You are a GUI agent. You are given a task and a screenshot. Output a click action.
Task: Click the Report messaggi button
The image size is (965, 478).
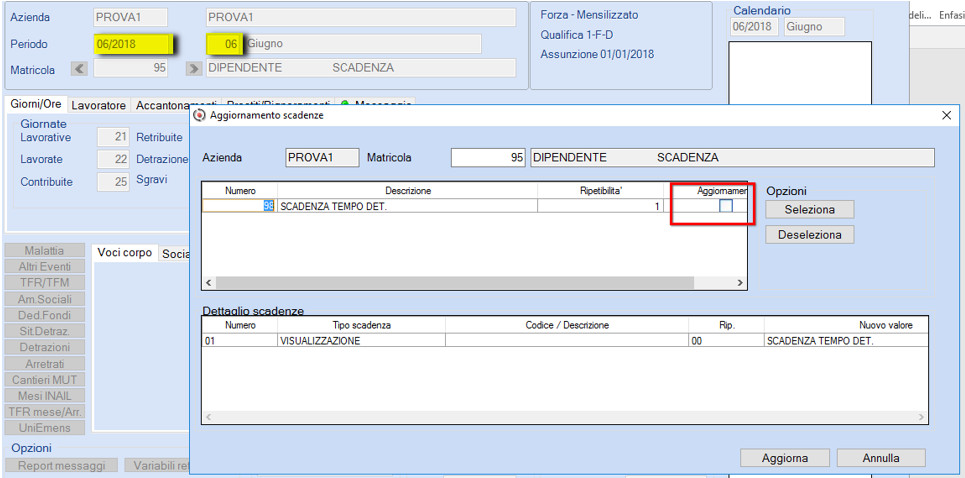coord(61,466)
